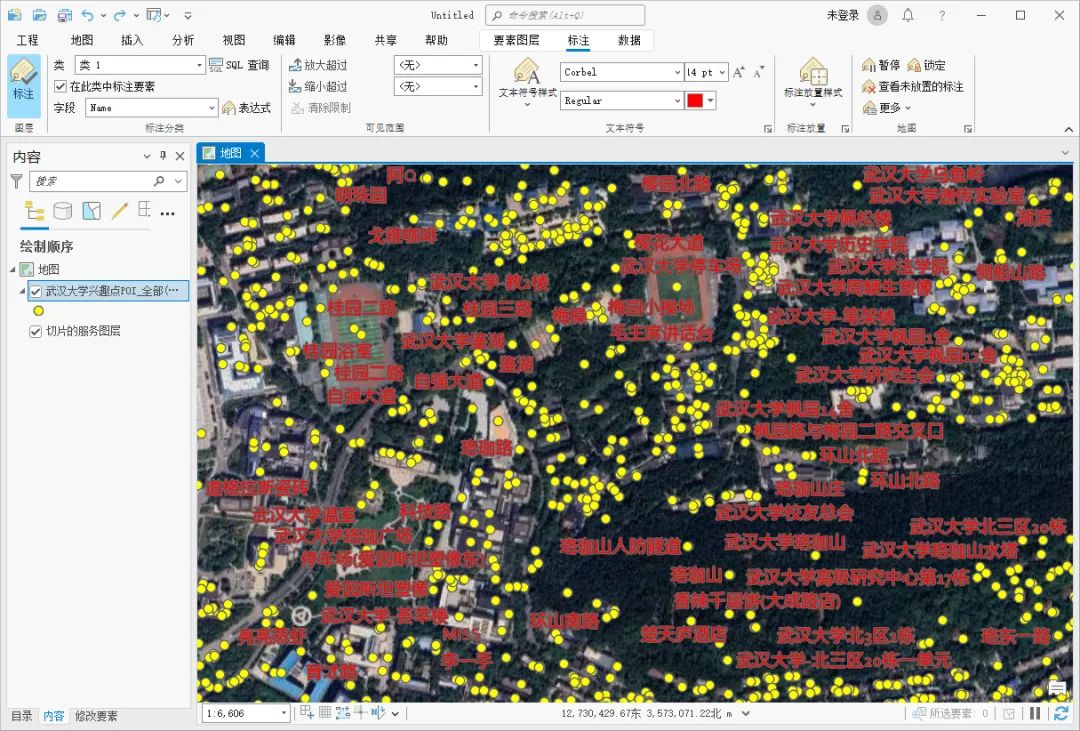This screenshot has height=731, width=1080.
Task: Select List By Drawing Order icon in Contents
Action: 34,211
